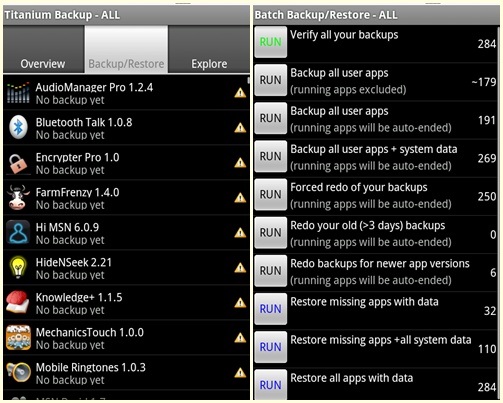Click warning triangle beside Bluetooth Talk

240,128
